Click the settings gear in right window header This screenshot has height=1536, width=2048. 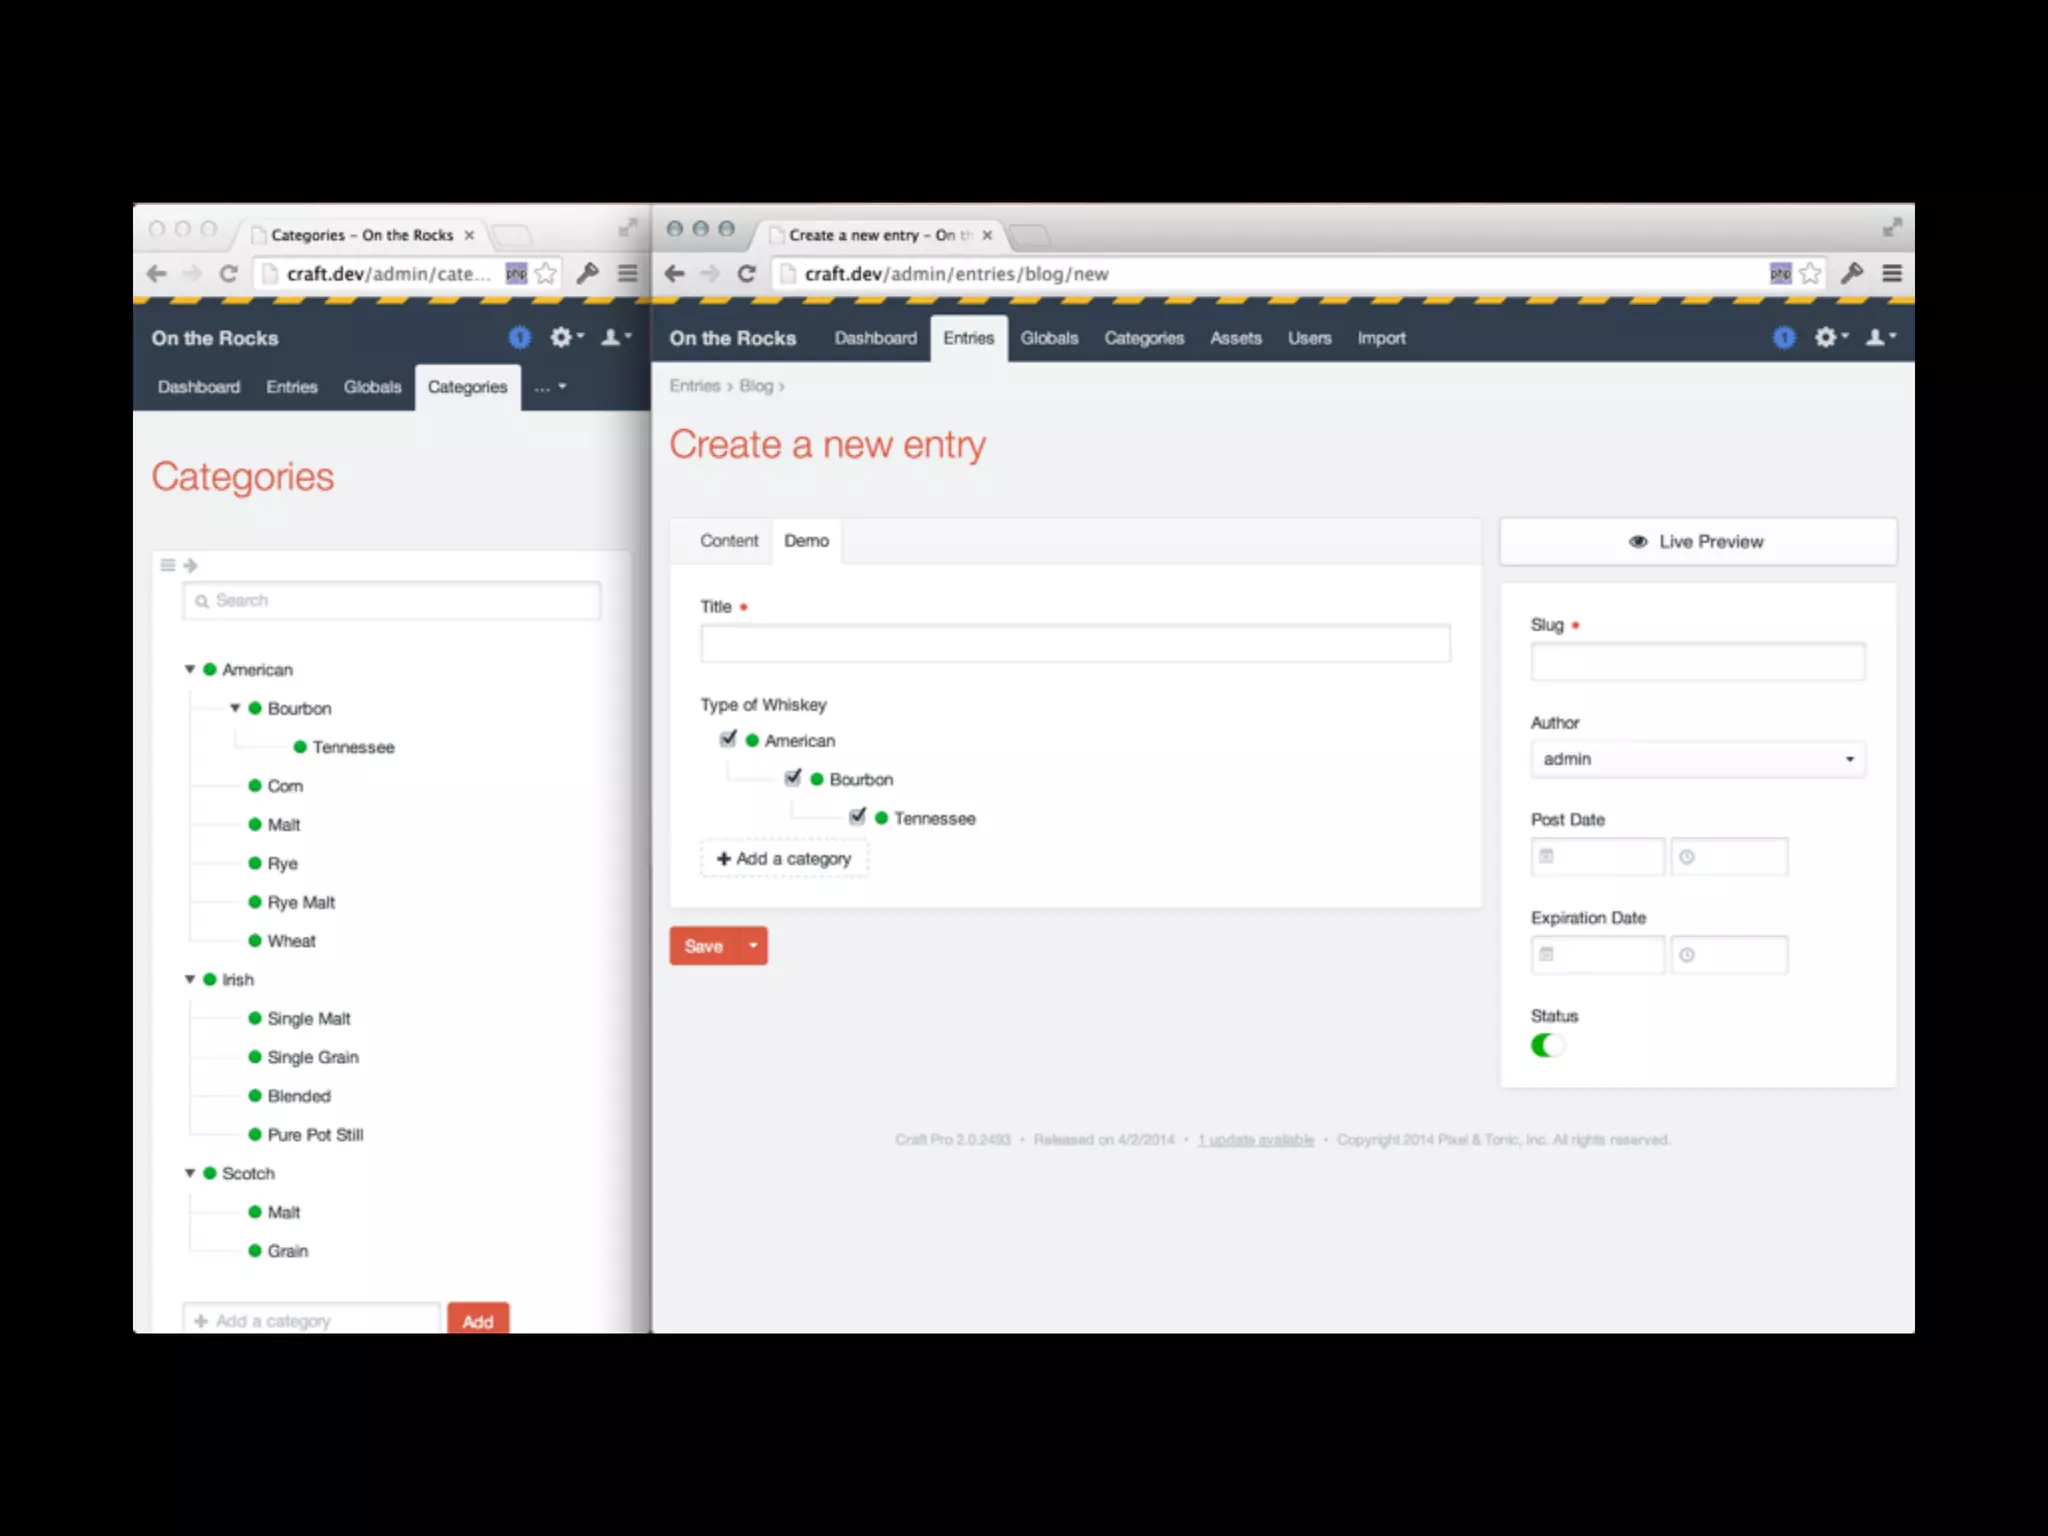pos(1827,337)
